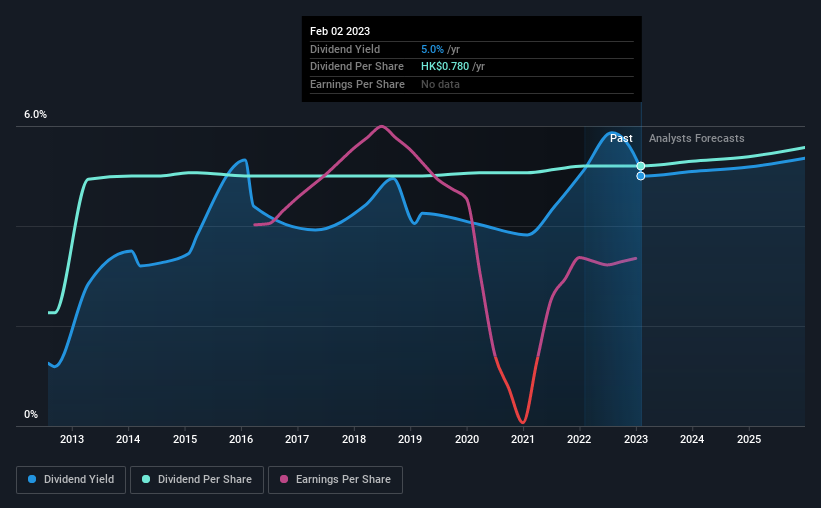Toggle the Dividend Per Share legend button
Screen dimensions: 821x508
click(x=197, y=480)
